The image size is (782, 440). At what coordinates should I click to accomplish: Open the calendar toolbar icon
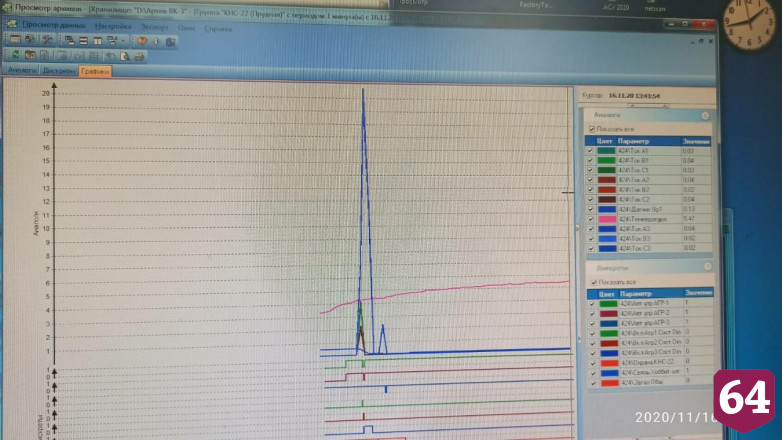15,39
